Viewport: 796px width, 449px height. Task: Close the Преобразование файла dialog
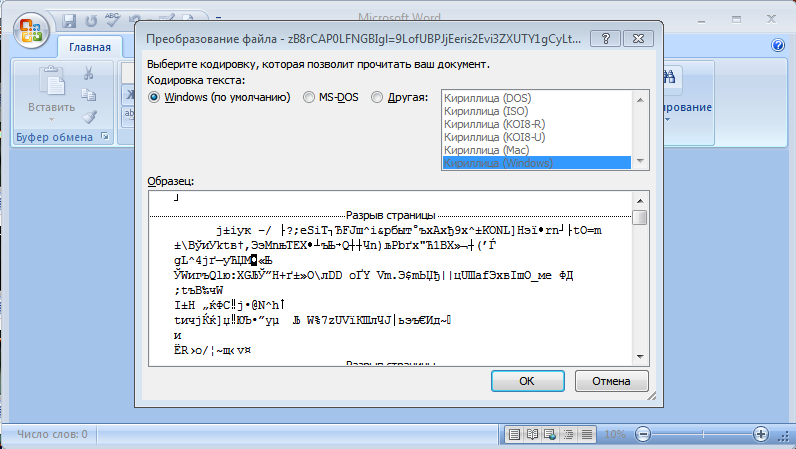[638, 39]
